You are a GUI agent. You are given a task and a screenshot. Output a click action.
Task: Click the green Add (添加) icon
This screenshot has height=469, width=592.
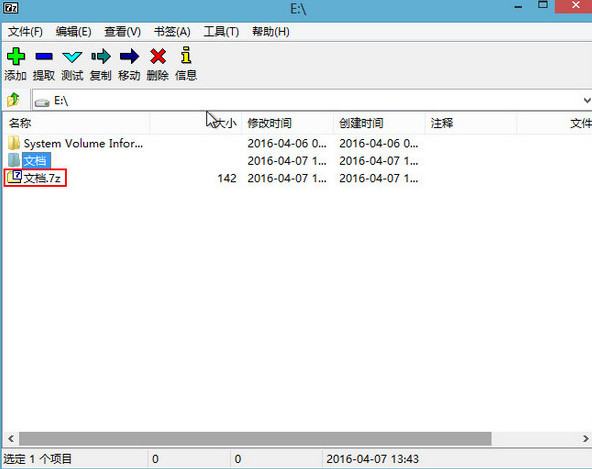tap(15, 57)
